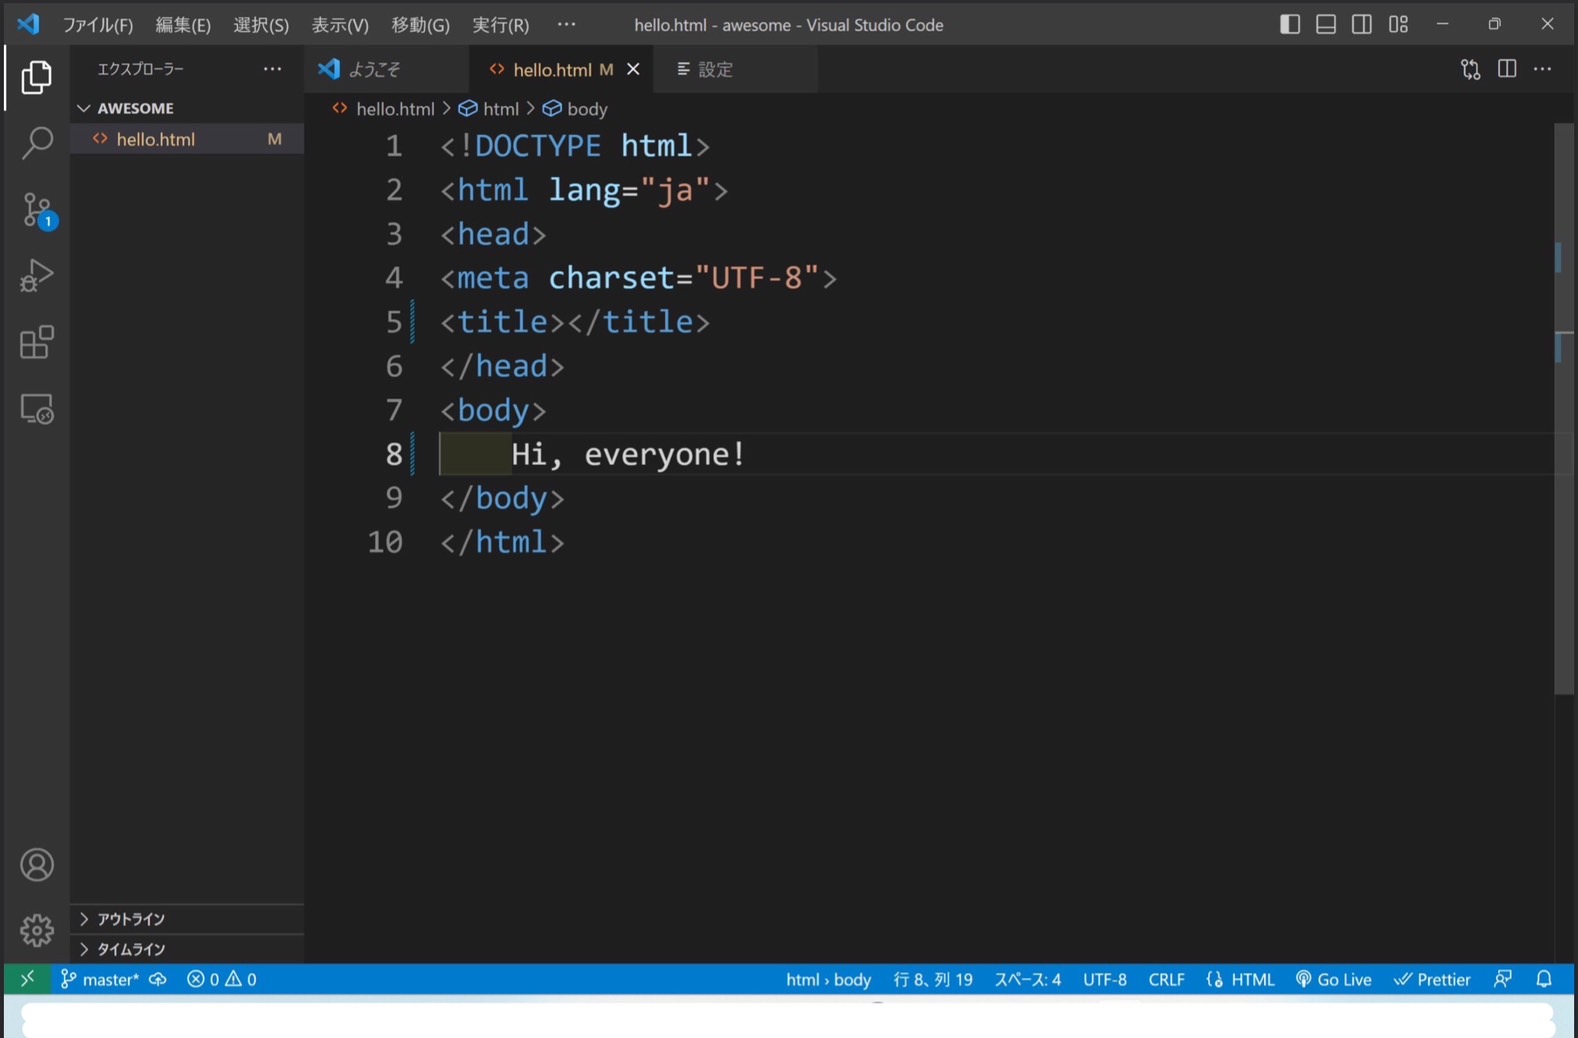Click the remote window indicator in status bar

(x=27, y=979)
